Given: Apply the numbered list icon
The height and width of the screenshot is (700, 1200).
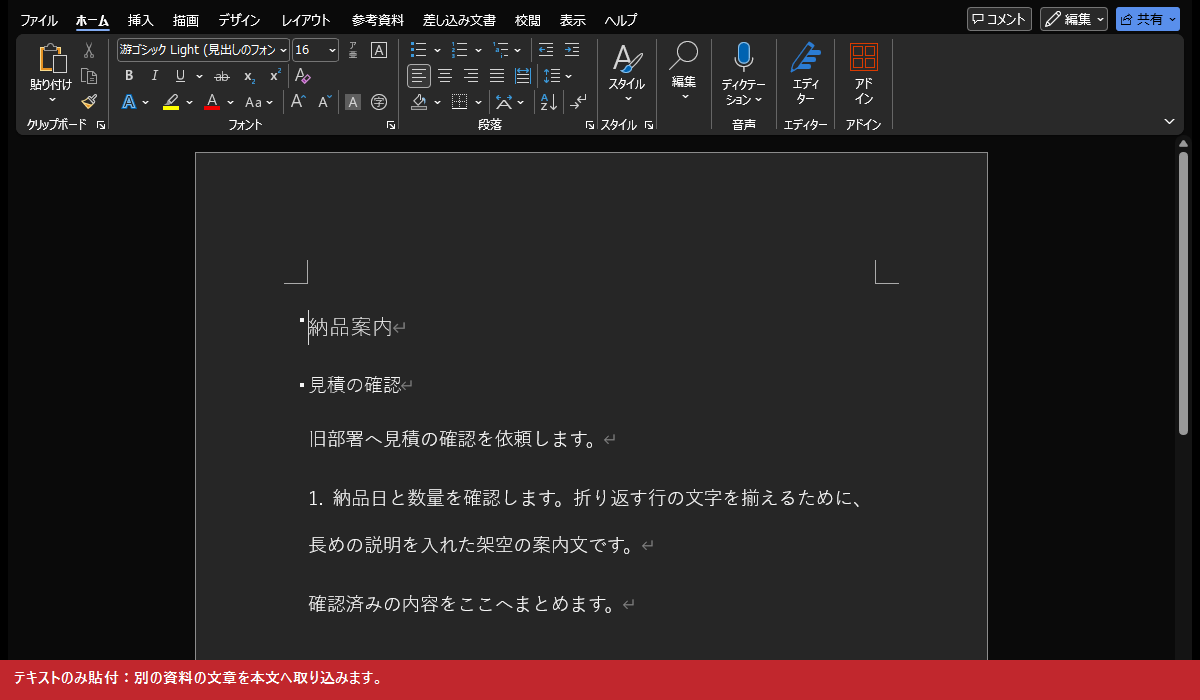Looking at the screenshot, I should tap(460, 50).
